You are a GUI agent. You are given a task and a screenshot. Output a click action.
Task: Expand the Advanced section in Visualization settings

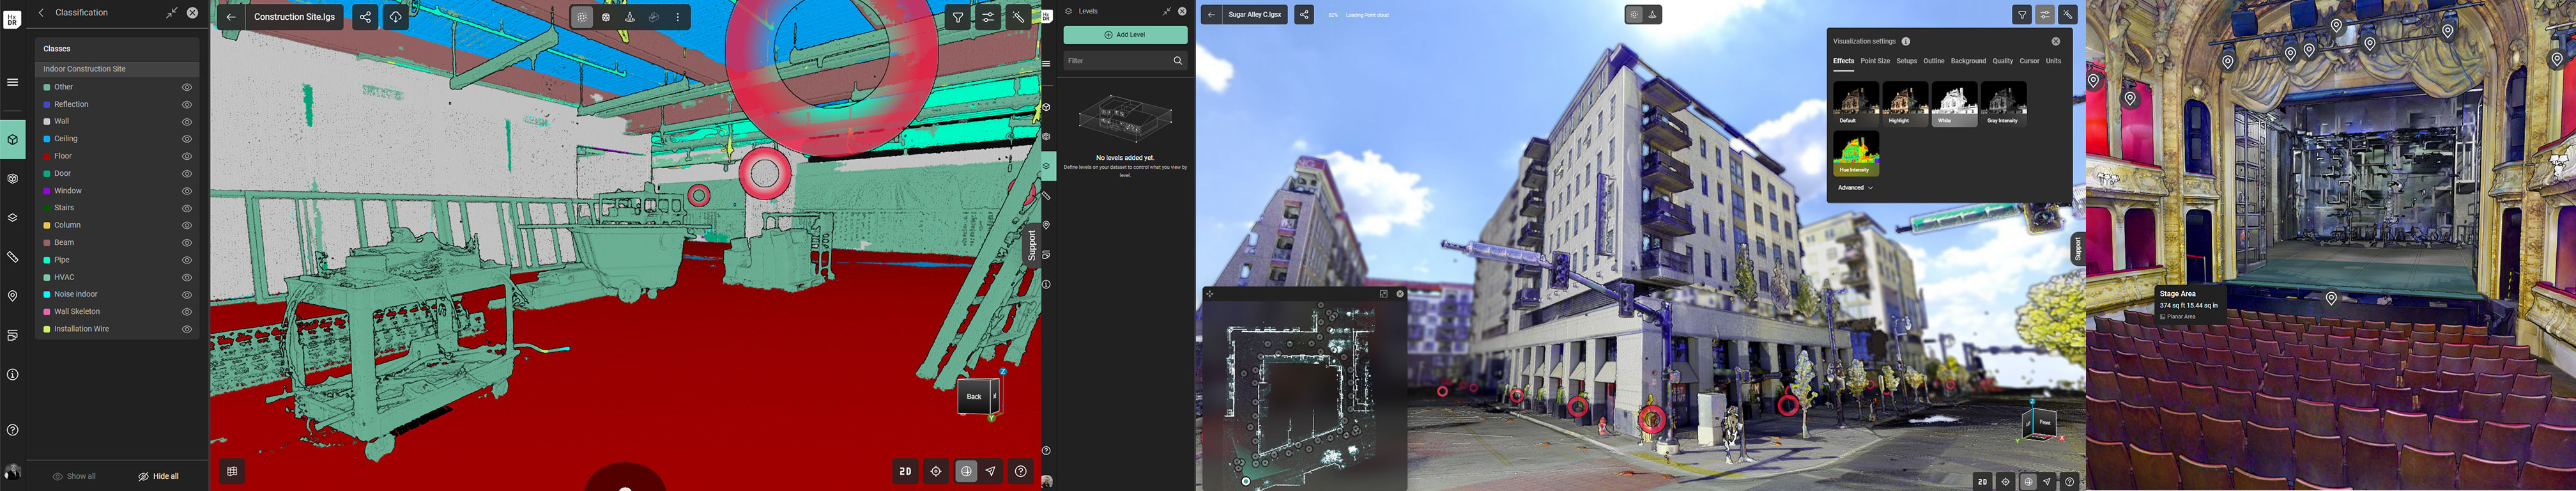tap(1855, 188)
